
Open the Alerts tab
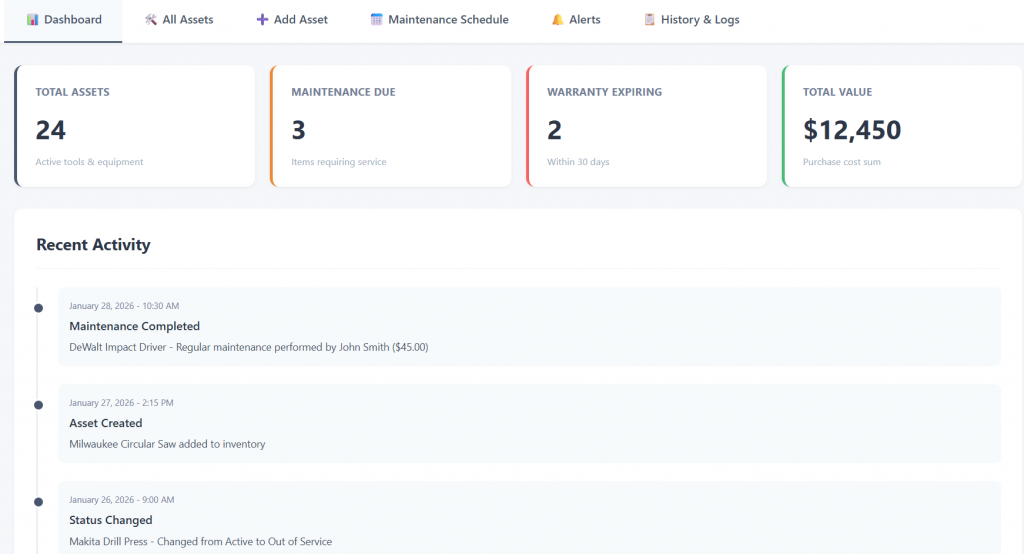(x=576, y=20)
